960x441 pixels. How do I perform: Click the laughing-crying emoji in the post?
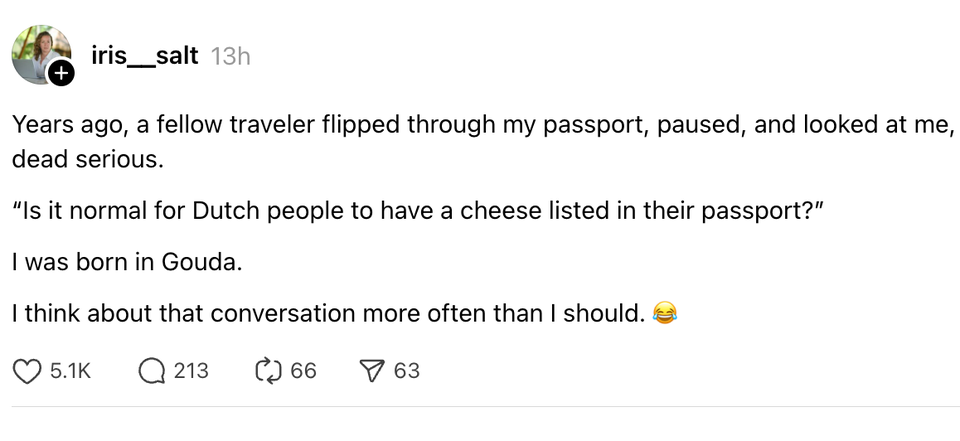point(665,314)
